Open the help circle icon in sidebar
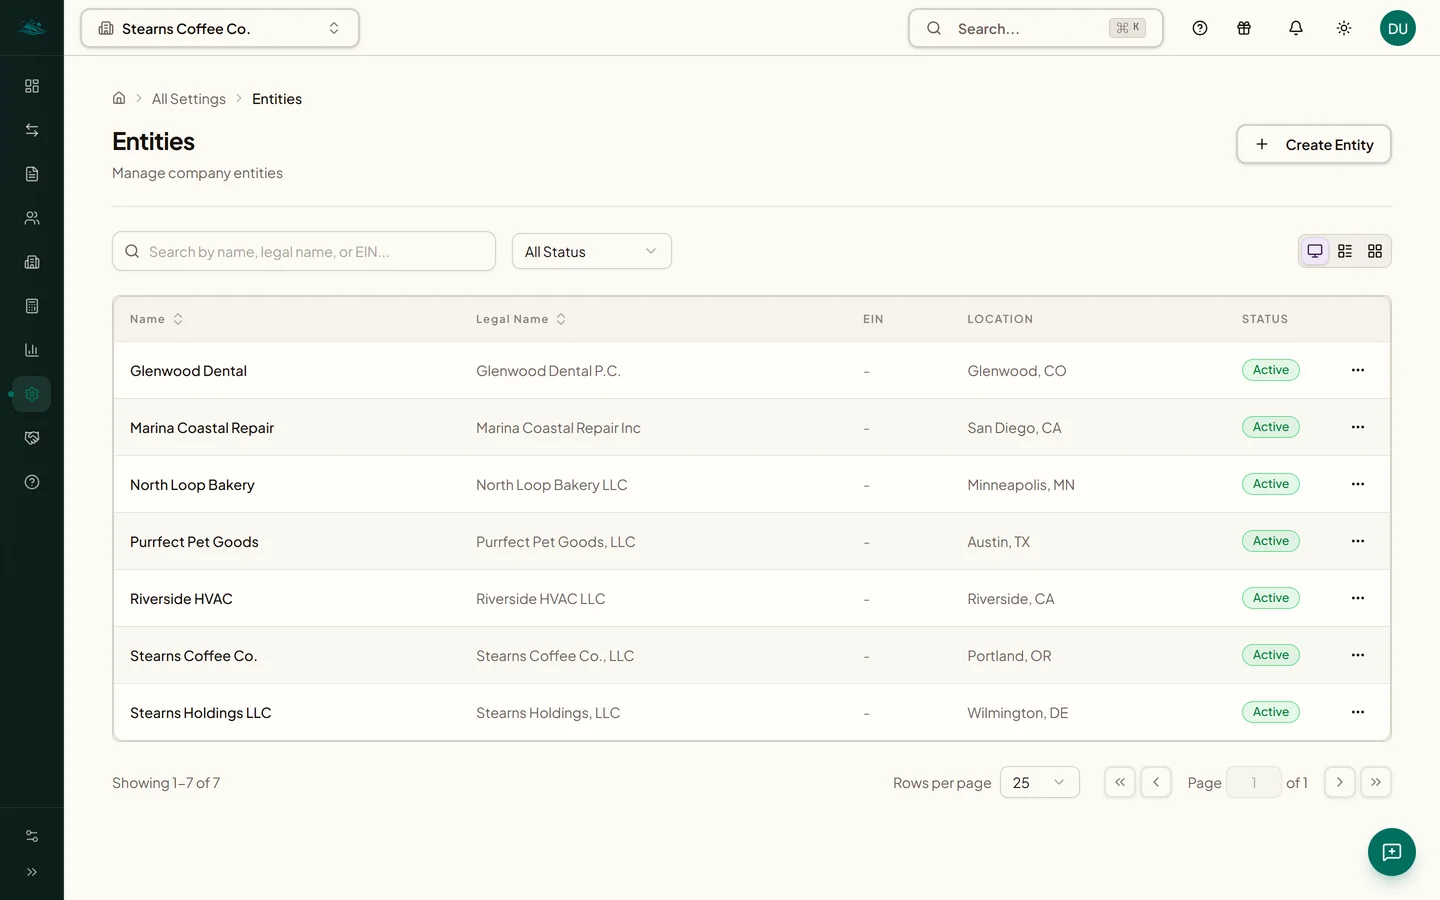 [32, 482]
